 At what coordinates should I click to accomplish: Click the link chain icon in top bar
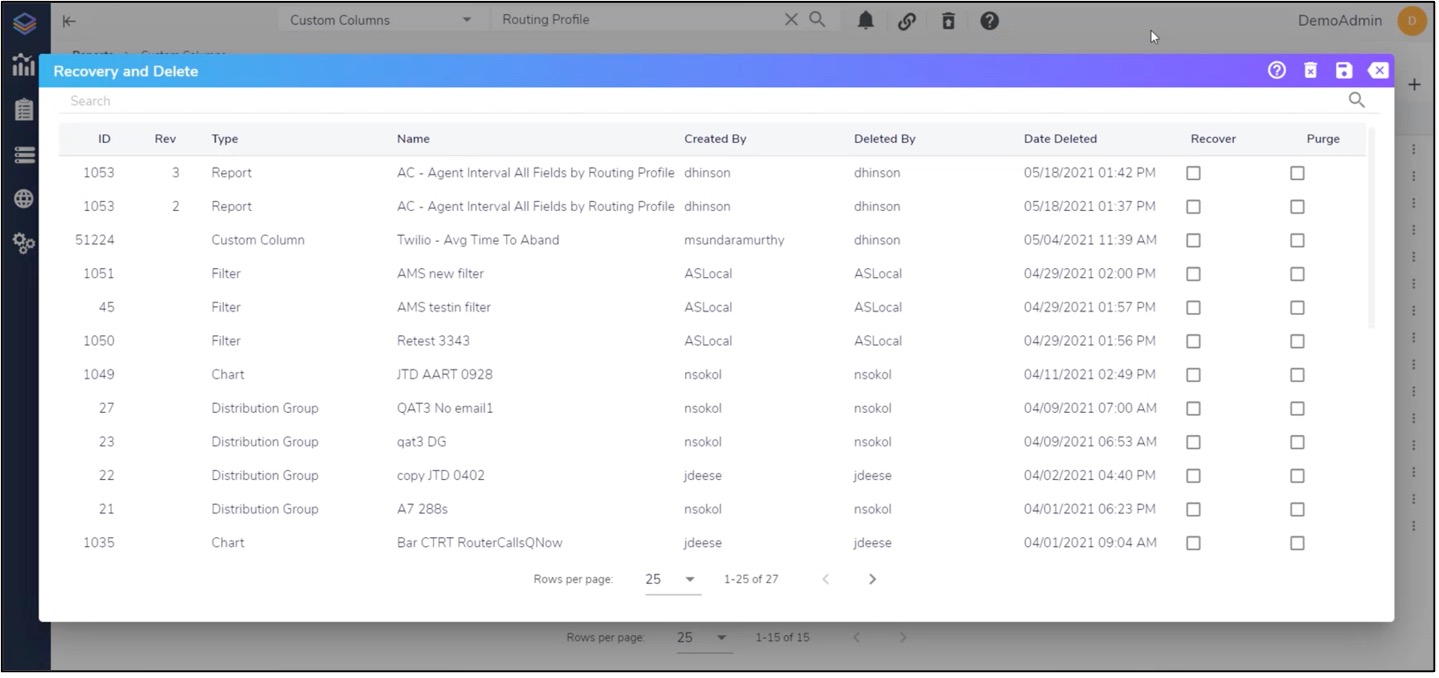[907, 21]
